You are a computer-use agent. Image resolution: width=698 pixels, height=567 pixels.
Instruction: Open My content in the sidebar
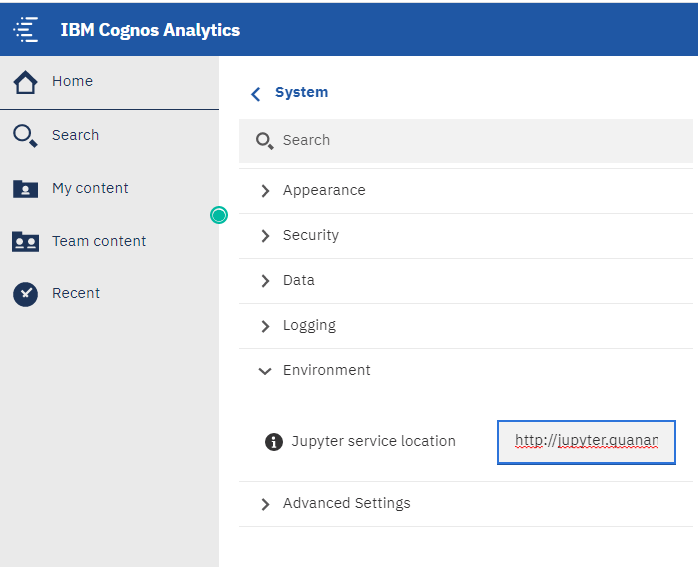(90, 188)
